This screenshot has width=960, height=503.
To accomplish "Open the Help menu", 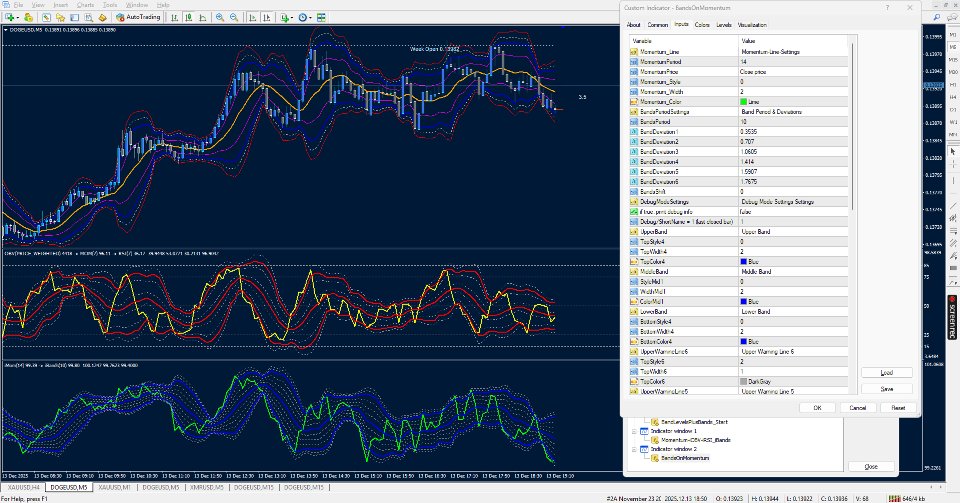I will click(x=163, y=5).
